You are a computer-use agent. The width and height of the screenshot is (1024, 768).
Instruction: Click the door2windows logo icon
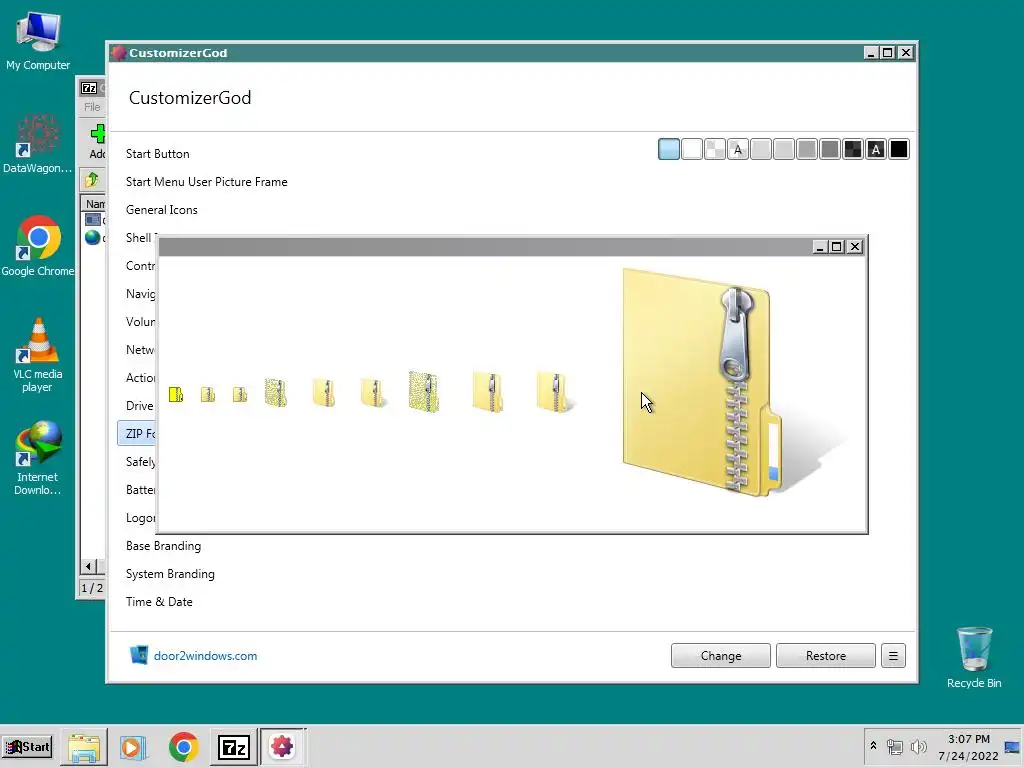[138, 655]
